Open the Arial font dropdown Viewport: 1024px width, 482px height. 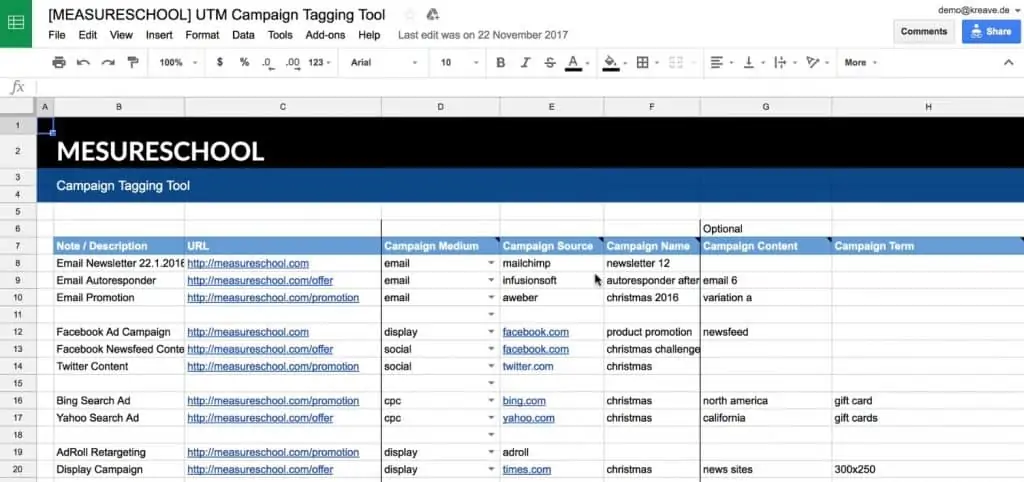point(384,63)
